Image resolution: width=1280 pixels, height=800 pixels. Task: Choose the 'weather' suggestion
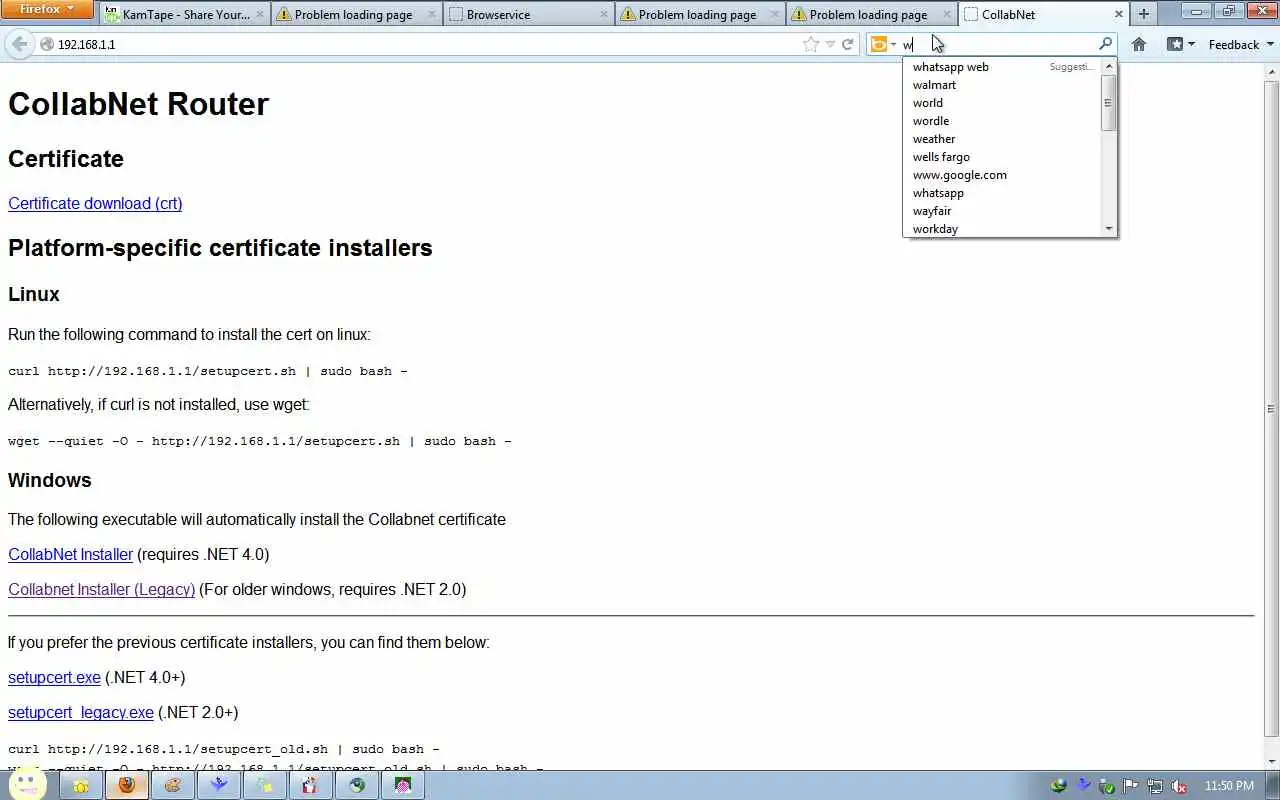tap(1002, 139)
